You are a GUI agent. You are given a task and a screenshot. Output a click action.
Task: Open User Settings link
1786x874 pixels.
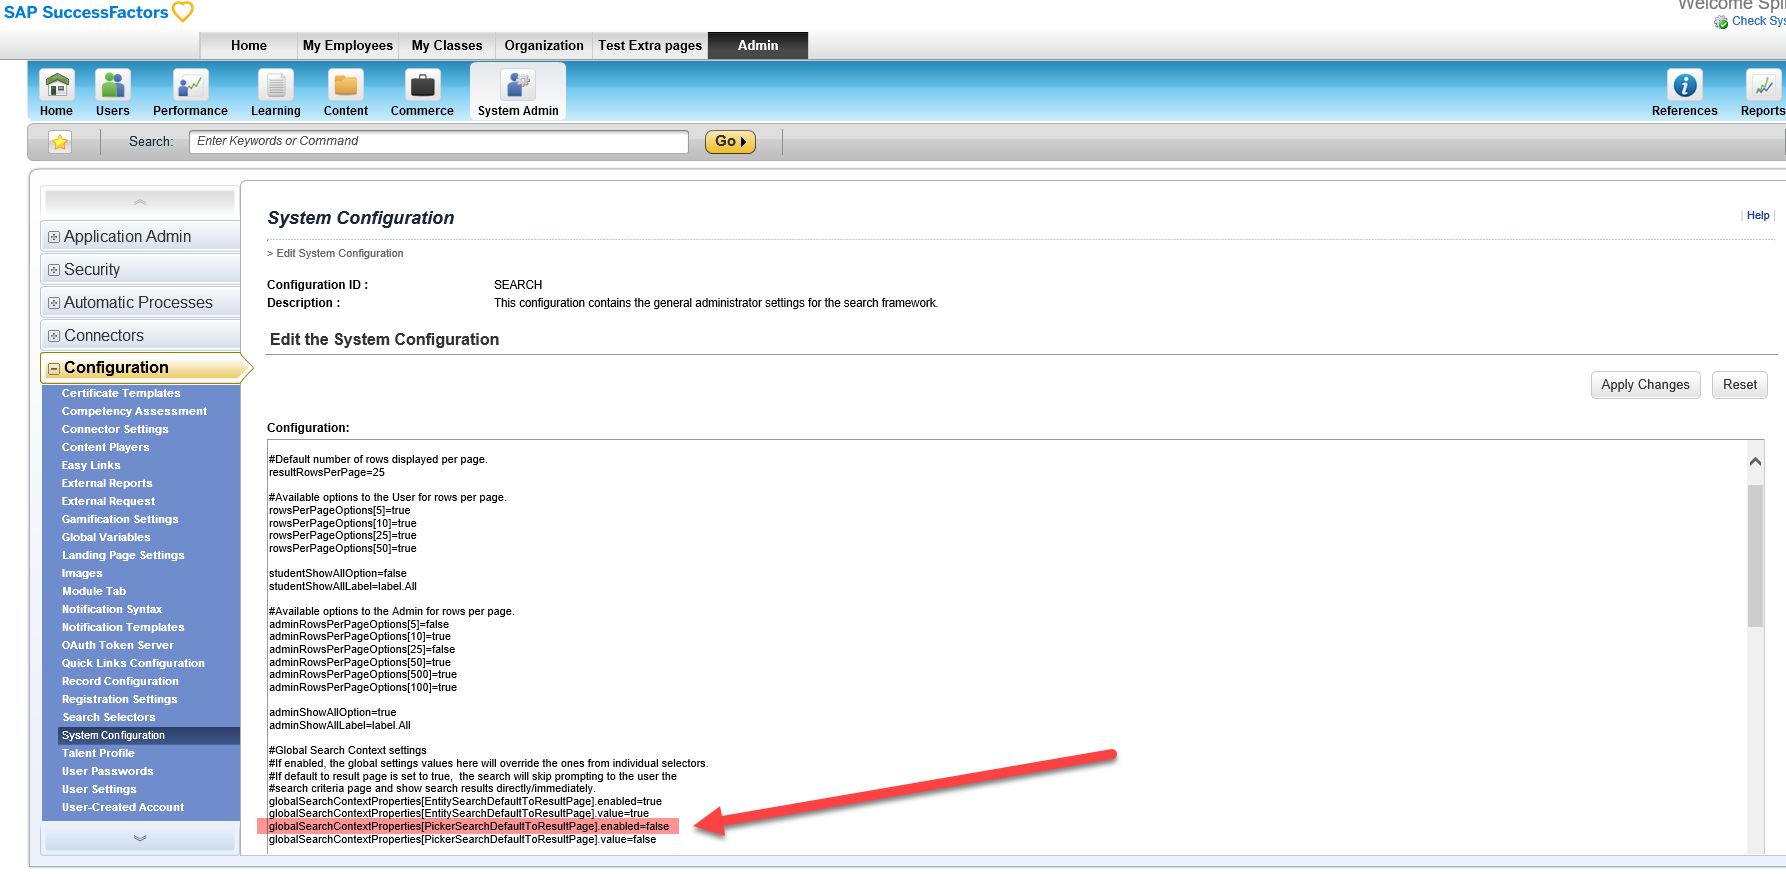[99, 789]
